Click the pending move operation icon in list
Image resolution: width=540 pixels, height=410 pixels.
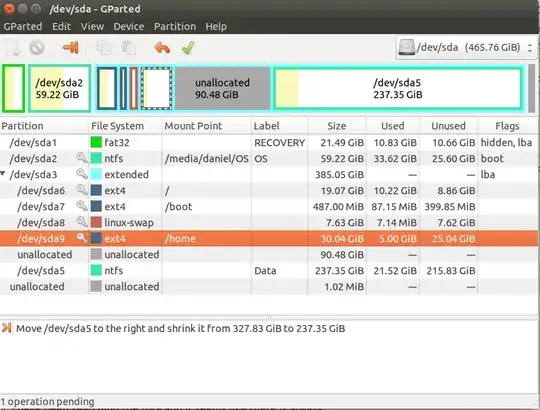tap(7, 328)
